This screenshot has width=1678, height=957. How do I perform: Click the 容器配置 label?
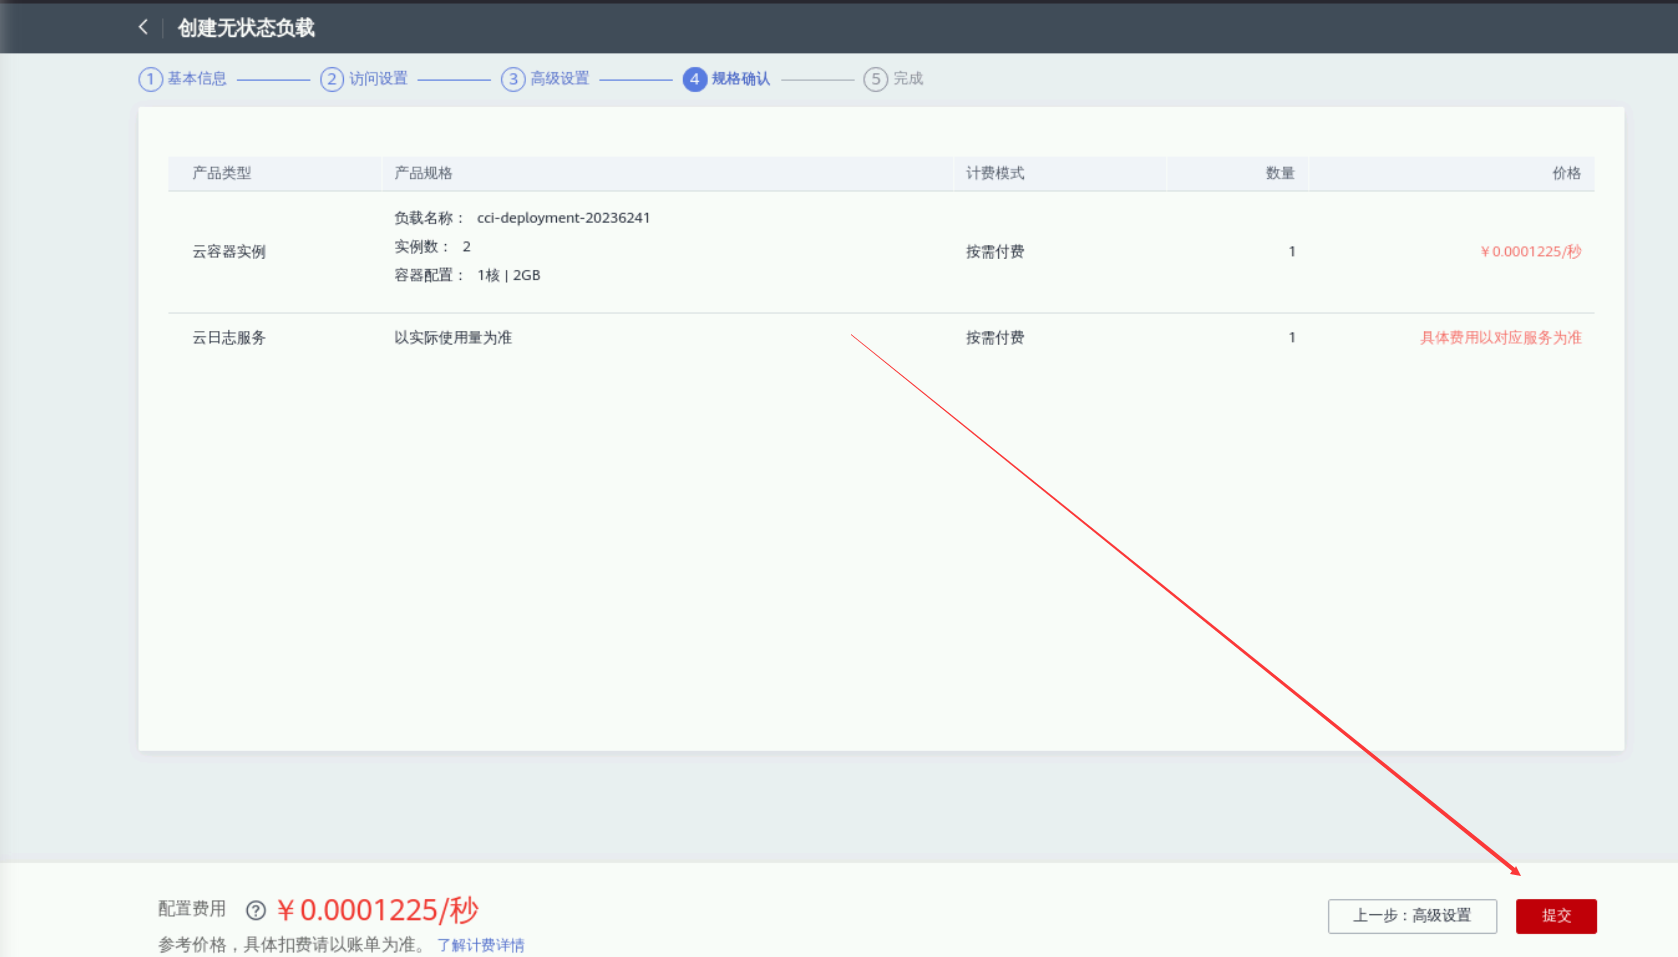pyautogui.click(x=429, y=276)
